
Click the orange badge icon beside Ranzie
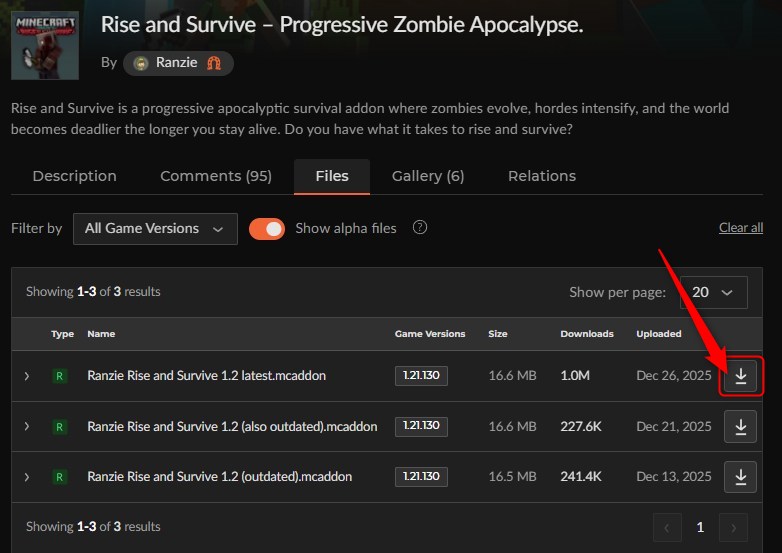214,63
